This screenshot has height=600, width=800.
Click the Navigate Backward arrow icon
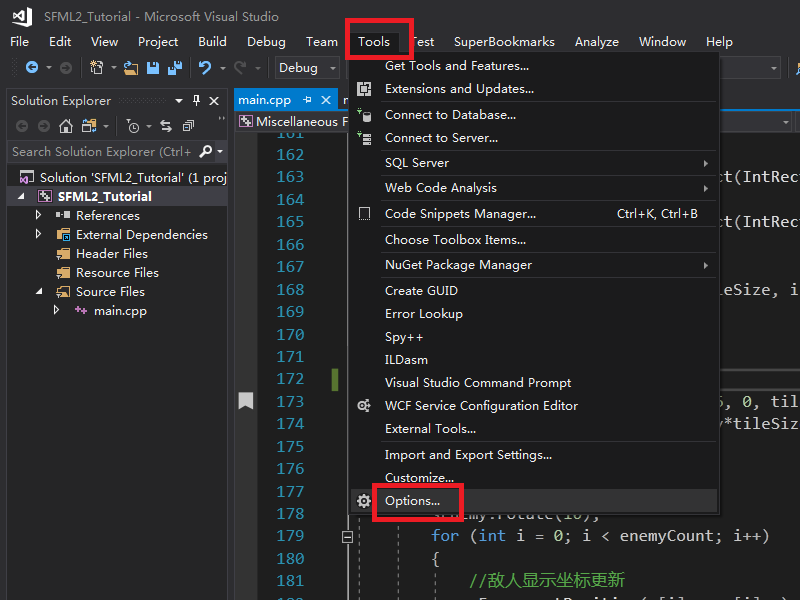pyautogui.click(x=32, y=67)
